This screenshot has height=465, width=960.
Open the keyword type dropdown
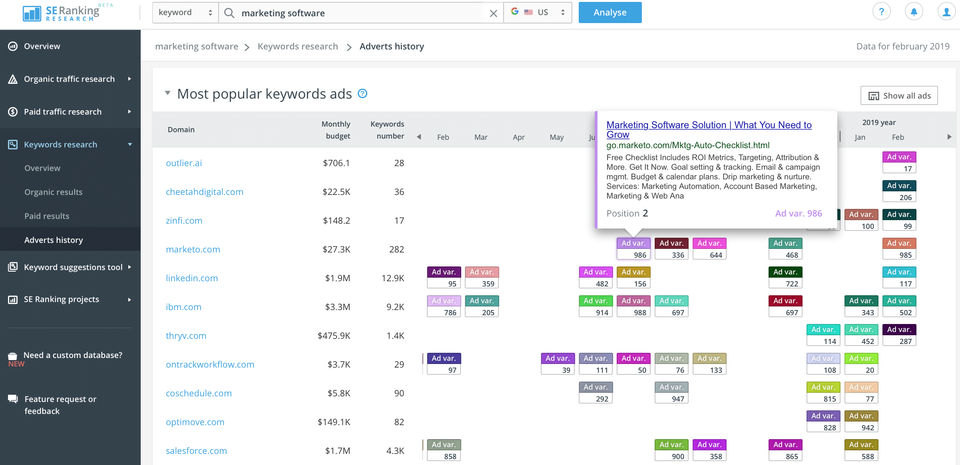[185, 13]
